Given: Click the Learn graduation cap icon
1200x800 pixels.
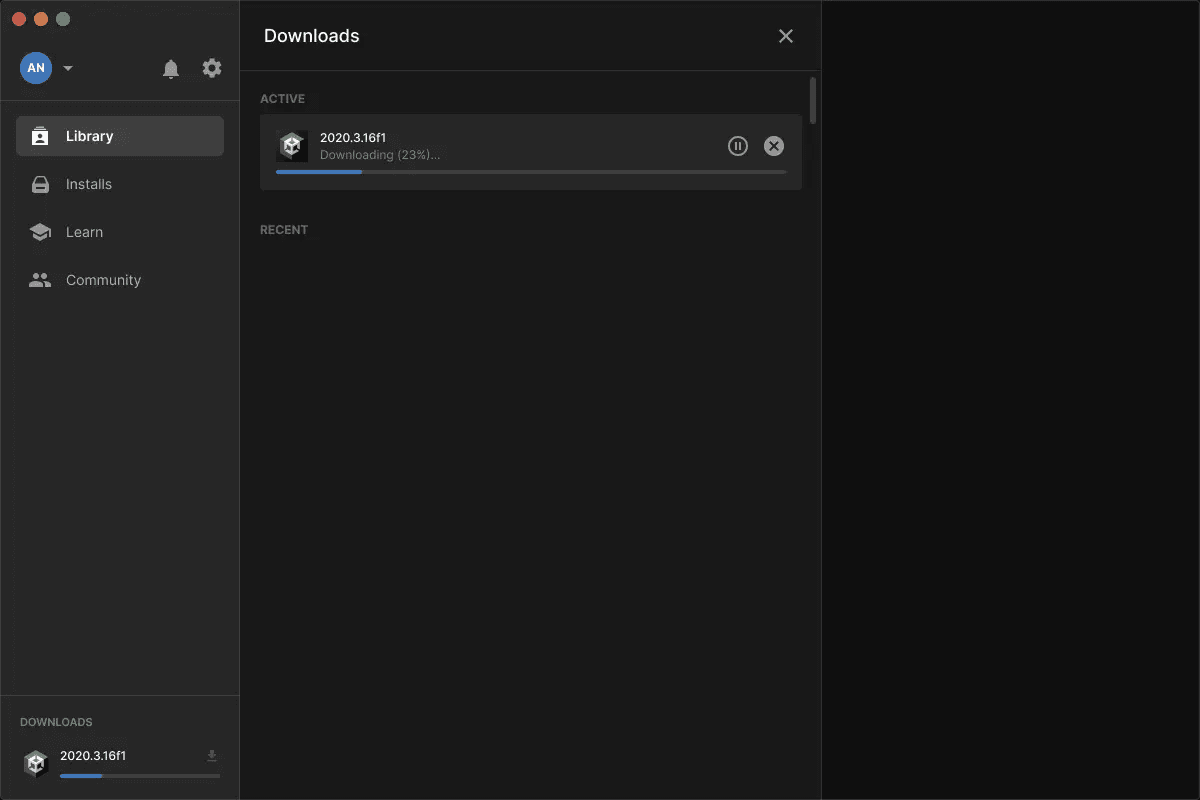Looking at the screenshot, I should point(40,232).
